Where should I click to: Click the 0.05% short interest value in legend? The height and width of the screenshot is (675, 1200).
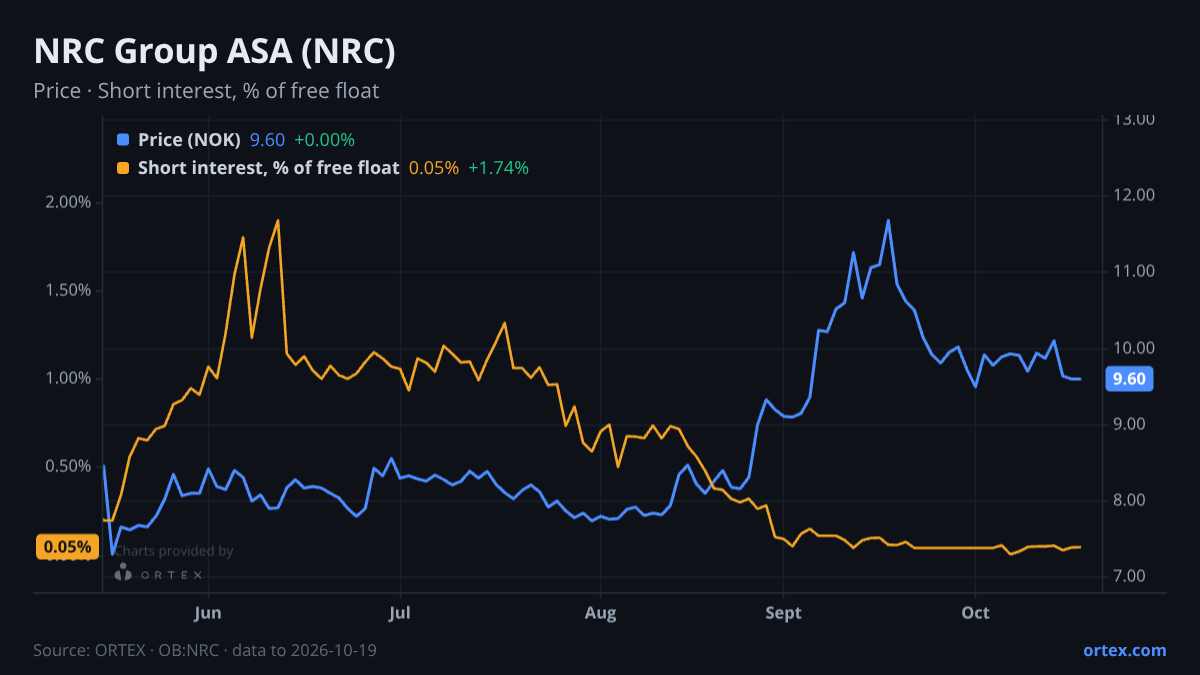[434, 168]
